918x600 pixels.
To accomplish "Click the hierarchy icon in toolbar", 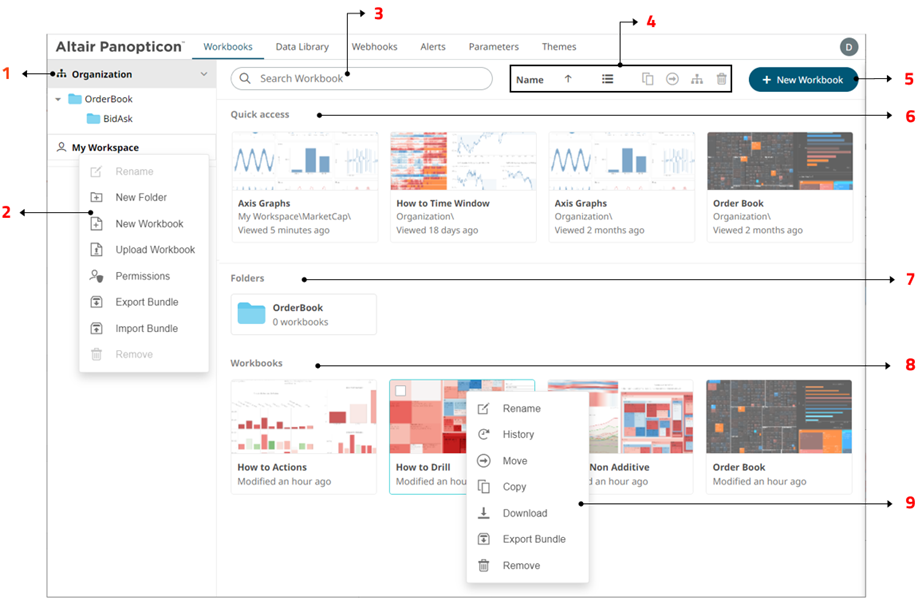I will 697,79.
